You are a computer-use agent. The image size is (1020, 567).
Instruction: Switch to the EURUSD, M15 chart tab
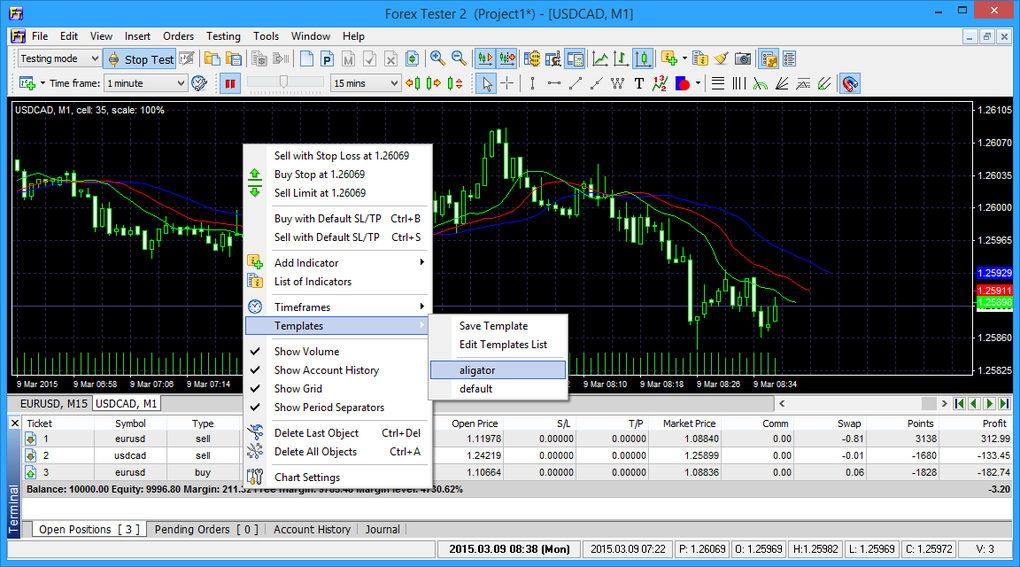click(53, 404)
